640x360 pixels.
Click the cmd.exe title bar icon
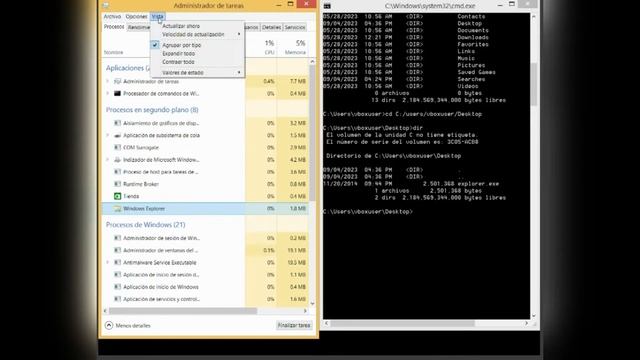pos(327,6)
